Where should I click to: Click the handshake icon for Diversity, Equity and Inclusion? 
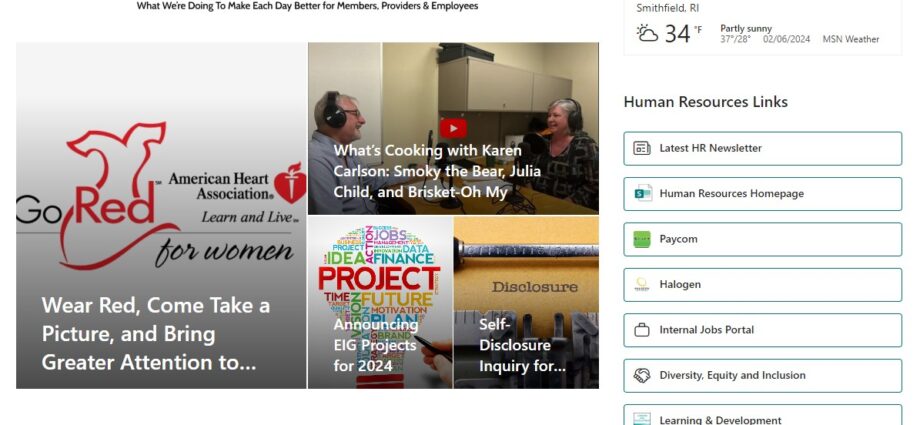[642, 375]
